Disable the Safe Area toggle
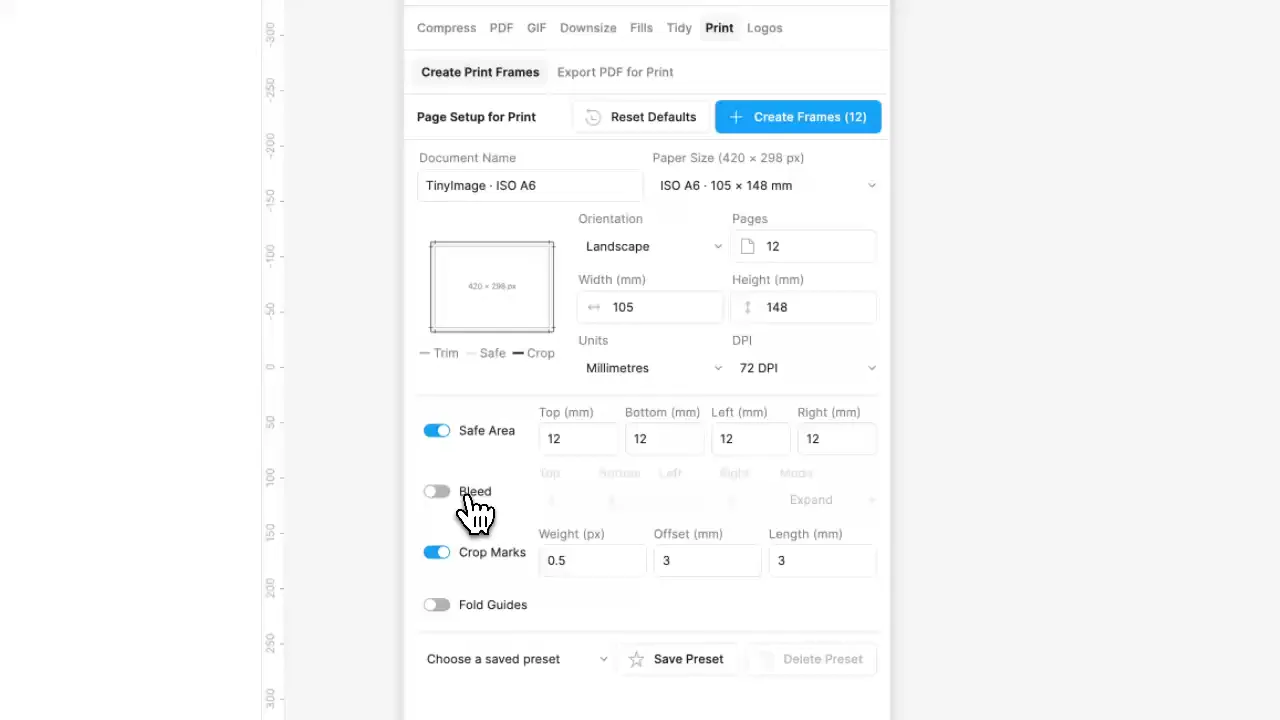This screenshot has height=720, width=1280. pos(437,431)
